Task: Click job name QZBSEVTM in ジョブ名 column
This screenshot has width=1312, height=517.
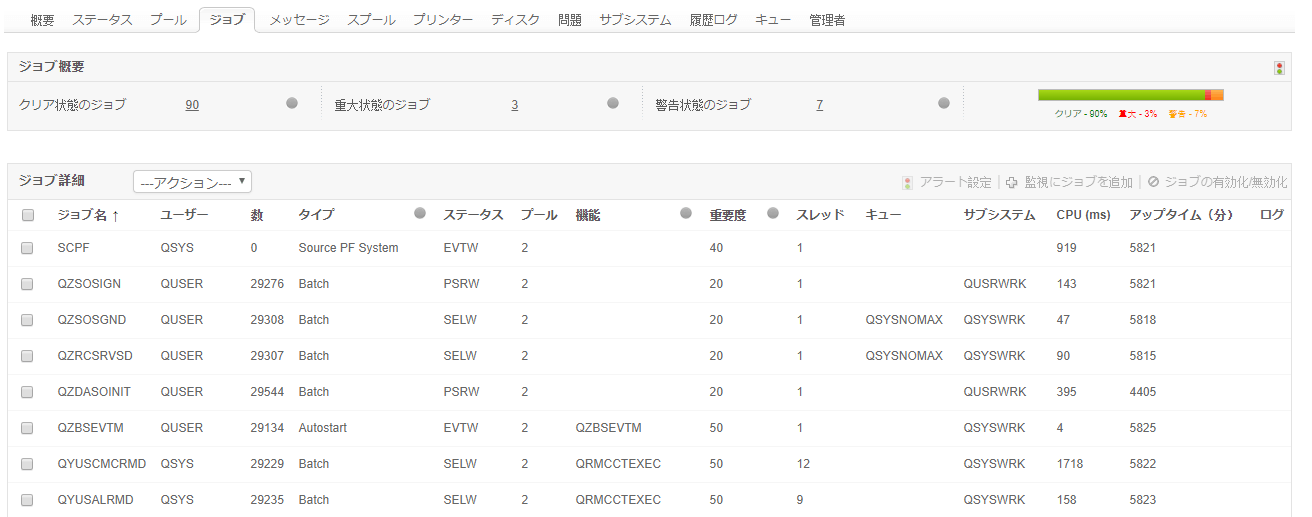Action: coord(91,428)
